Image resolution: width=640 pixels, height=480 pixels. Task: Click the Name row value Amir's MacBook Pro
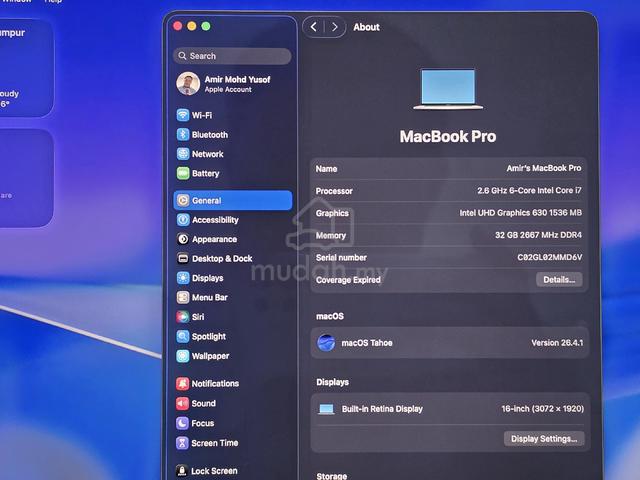(x=544, y=168)
